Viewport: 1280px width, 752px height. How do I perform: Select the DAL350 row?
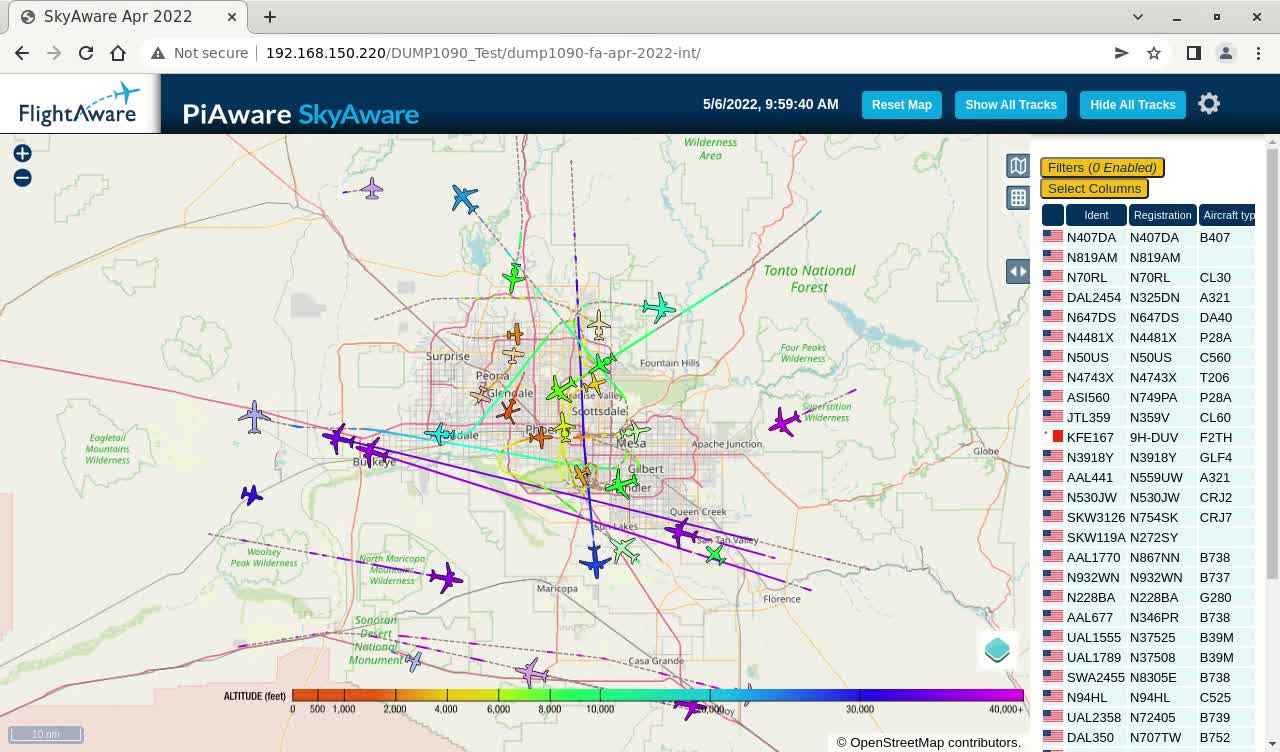tap(1148, 737)
